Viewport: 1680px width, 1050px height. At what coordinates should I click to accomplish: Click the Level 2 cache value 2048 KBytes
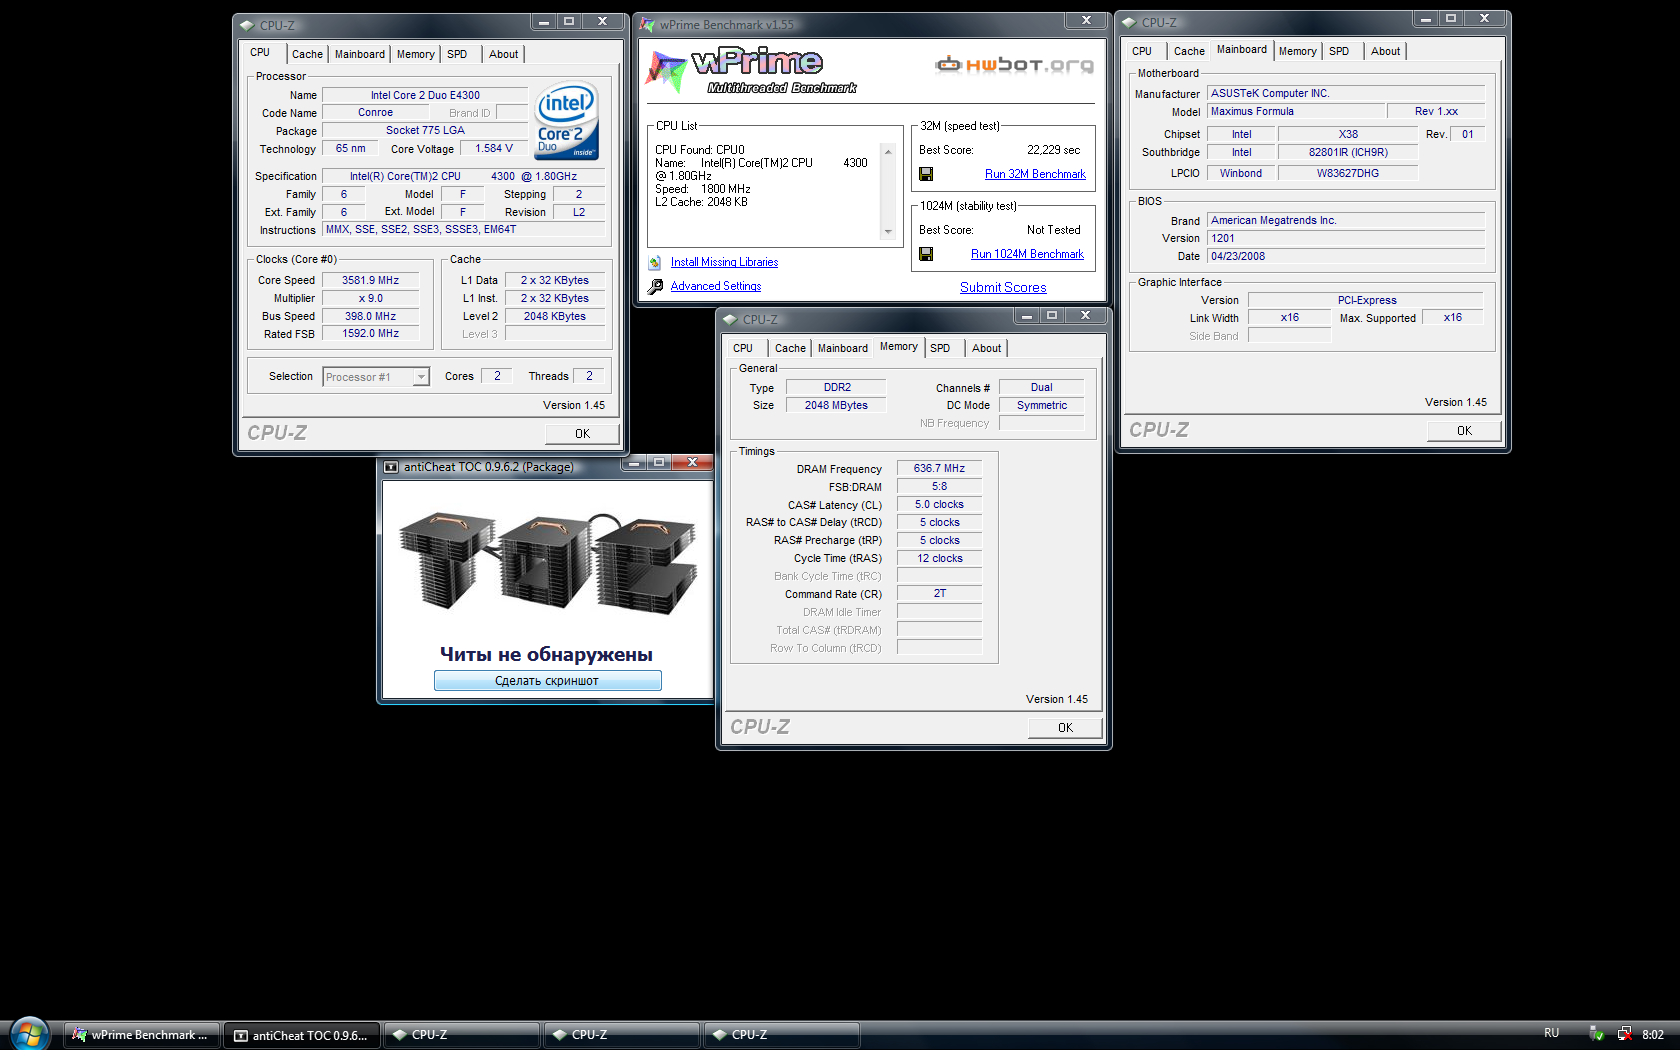click(x=554, y=317)
